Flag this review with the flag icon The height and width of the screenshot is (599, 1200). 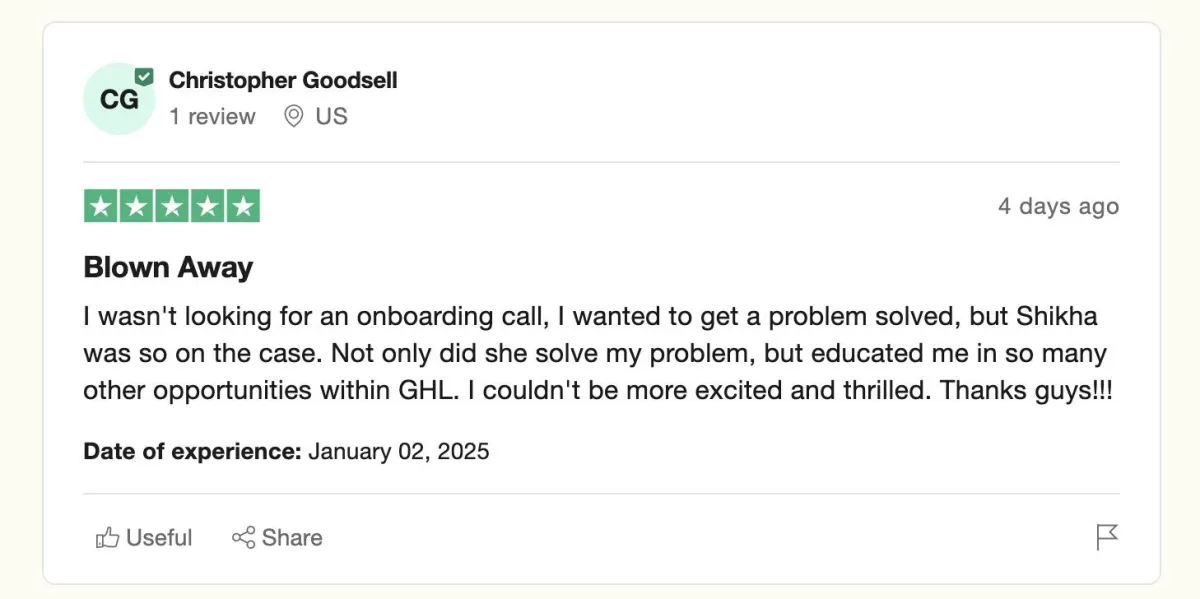pos(1107,537)
